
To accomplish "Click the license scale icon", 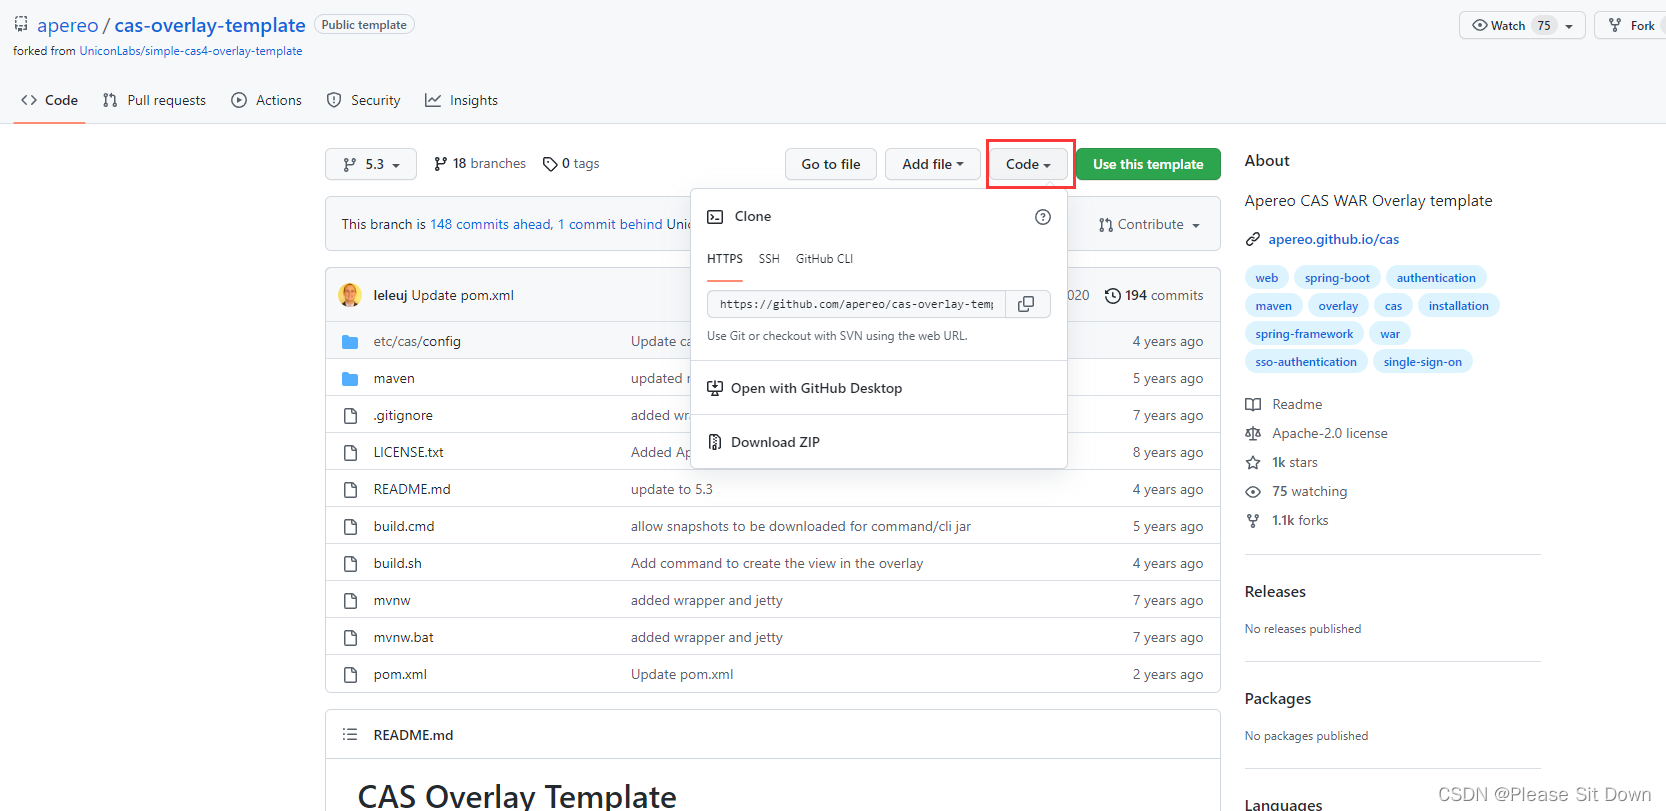I will coord(1253,434).
